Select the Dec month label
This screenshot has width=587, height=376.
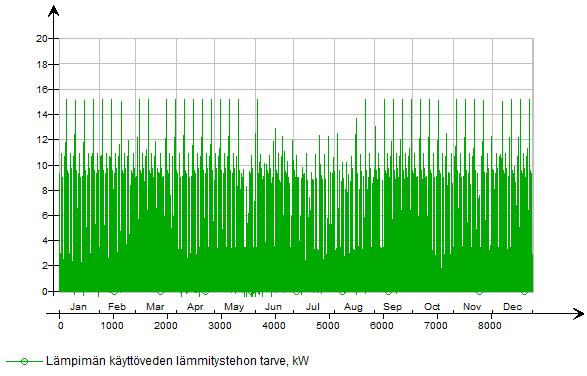(x=513, y=307)
